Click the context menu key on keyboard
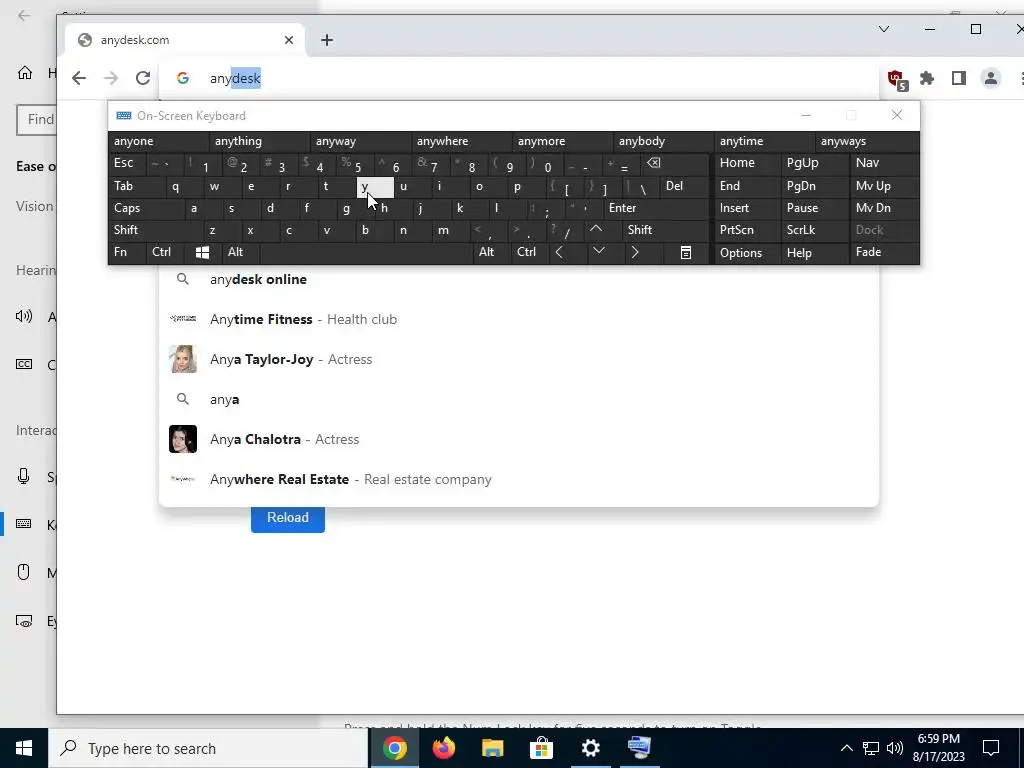This screenshot has width=1024, height=768. (686, 252)
